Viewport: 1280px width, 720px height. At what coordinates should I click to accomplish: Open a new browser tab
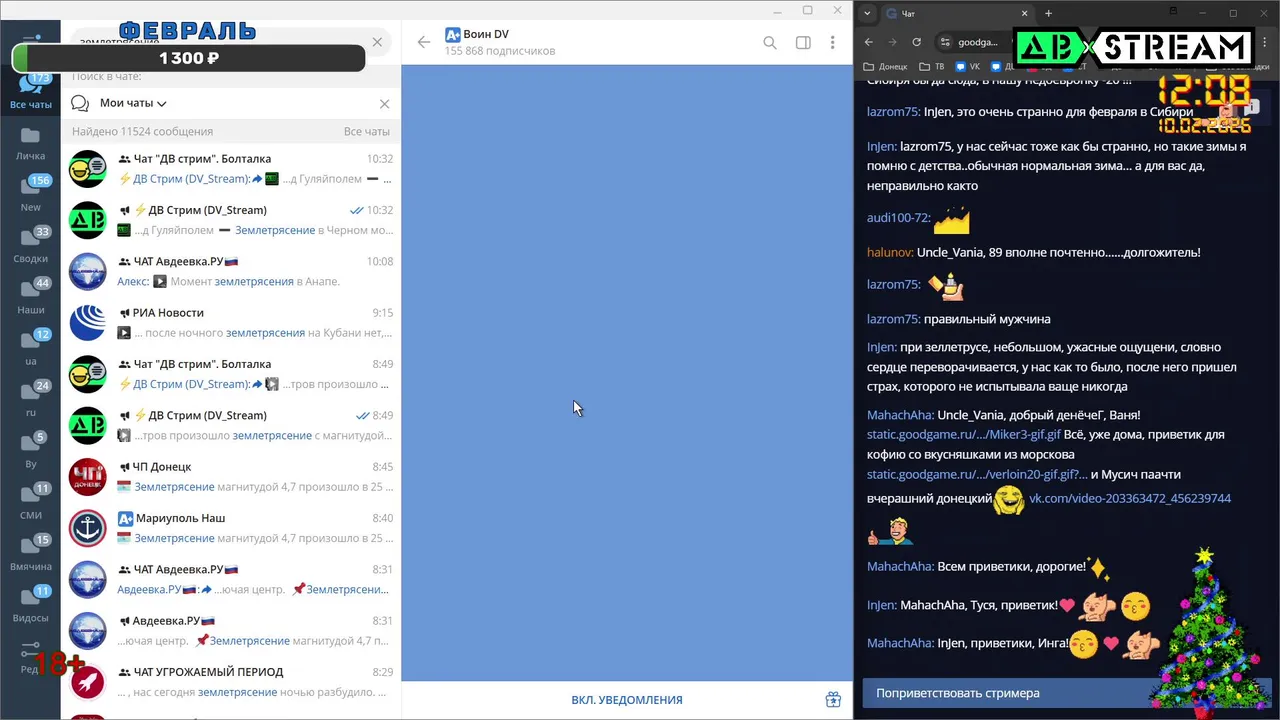point(1048,14)
